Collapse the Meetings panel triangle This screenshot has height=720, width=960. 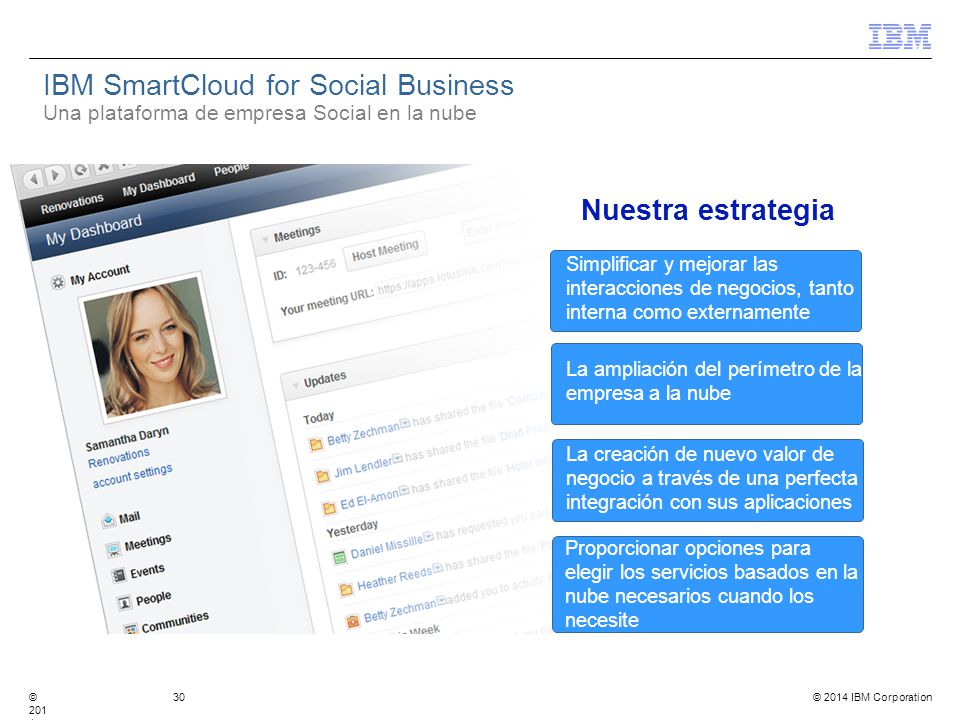pyautogui.click(x=266, y=239)
